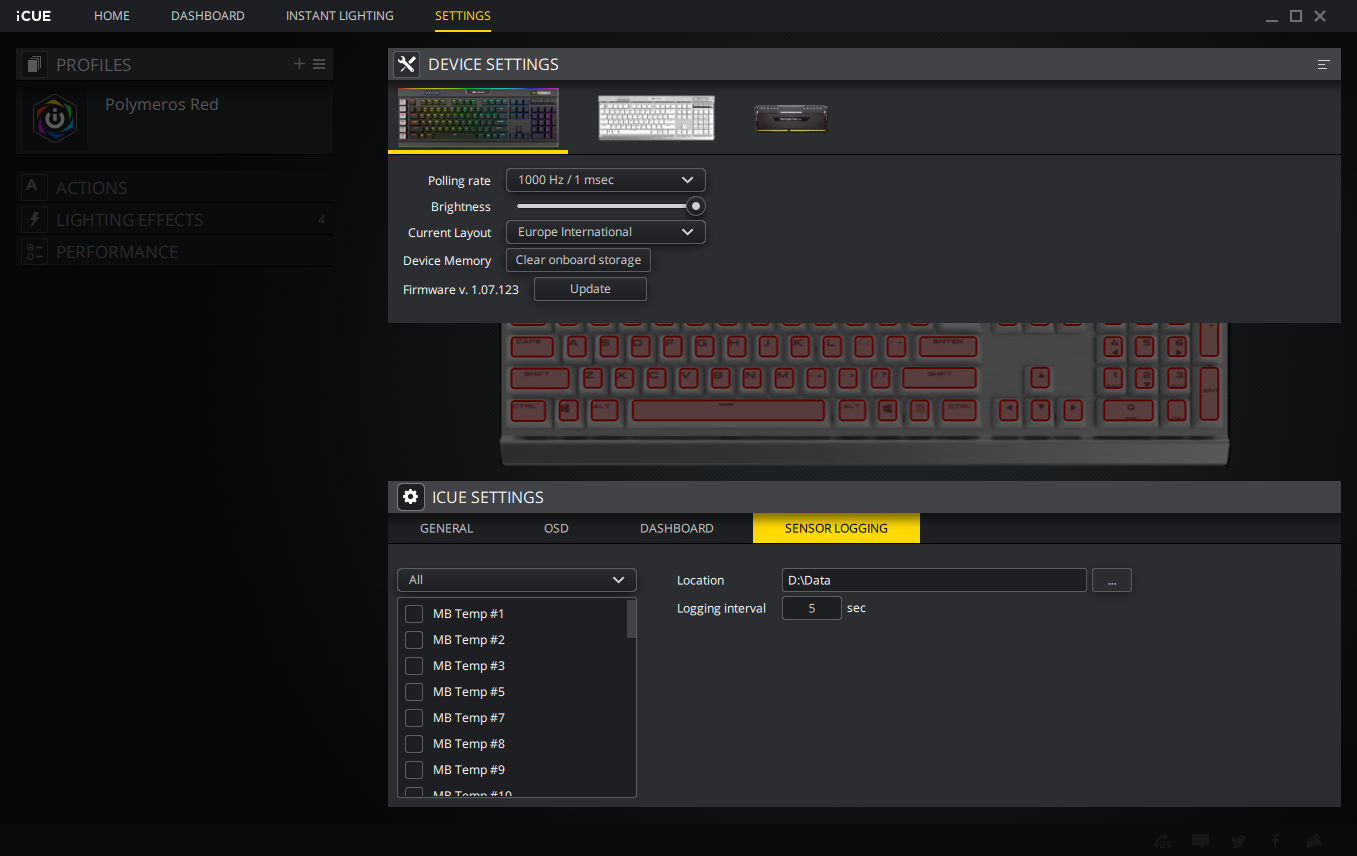This screenshot has width=1357, height=856.
Task: Check the MB Temp #3 checkbox
Action: coord(414,666)
